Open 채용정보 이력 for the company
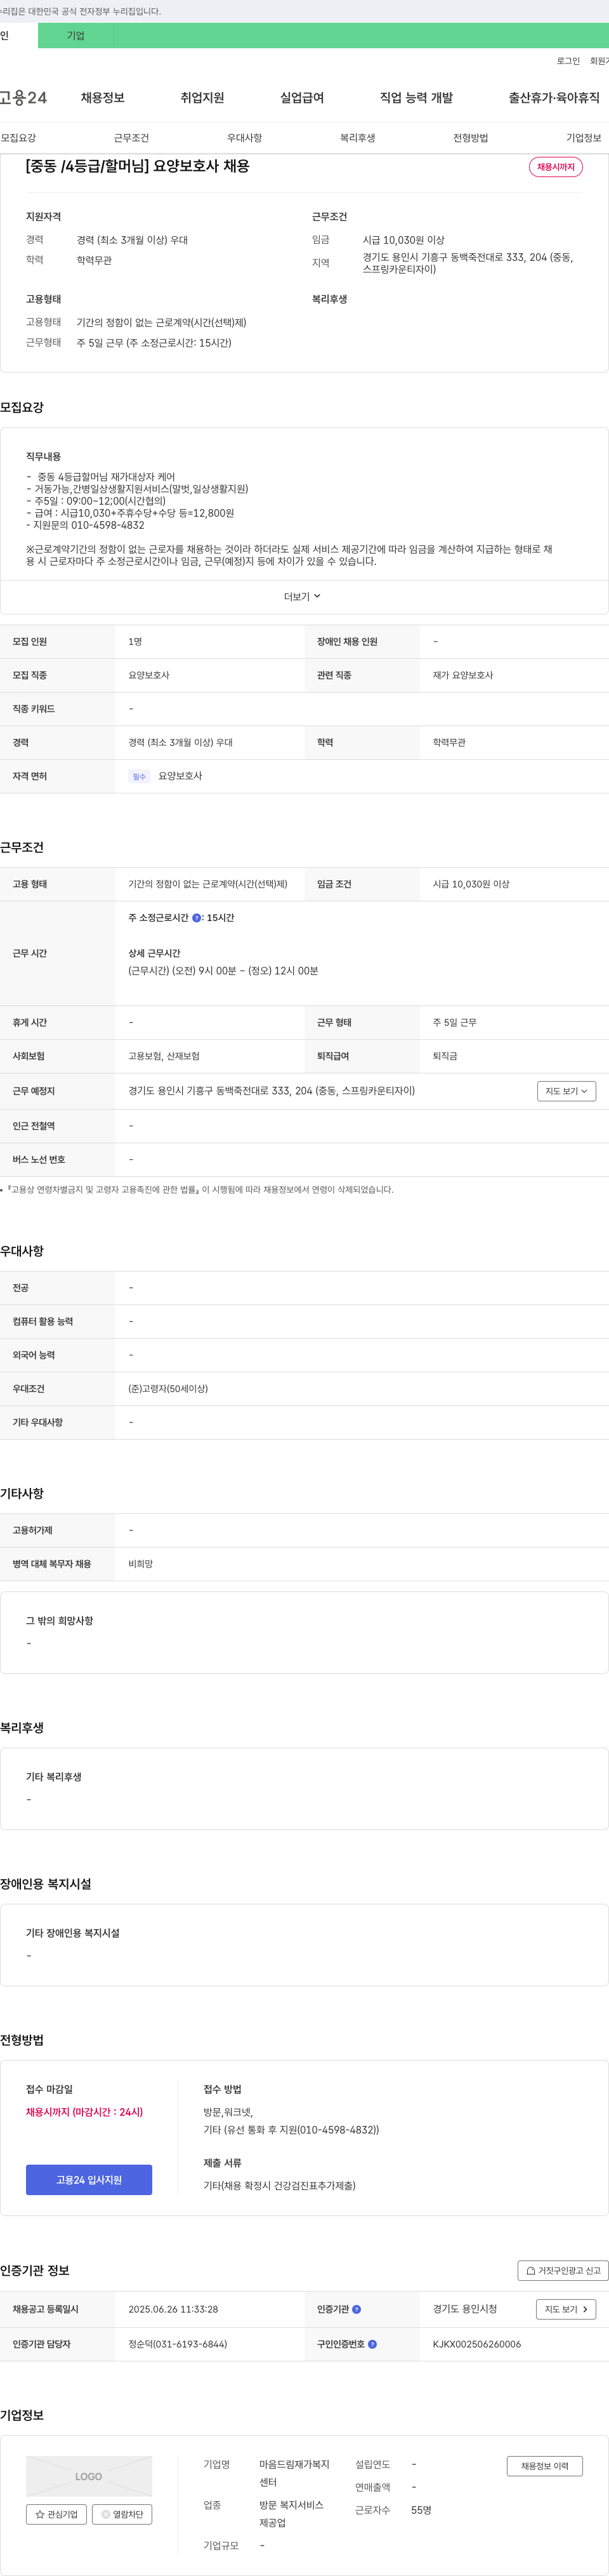Viewport: 609px width, 2576px height. pyautogui.click(x=544, y=2466)
